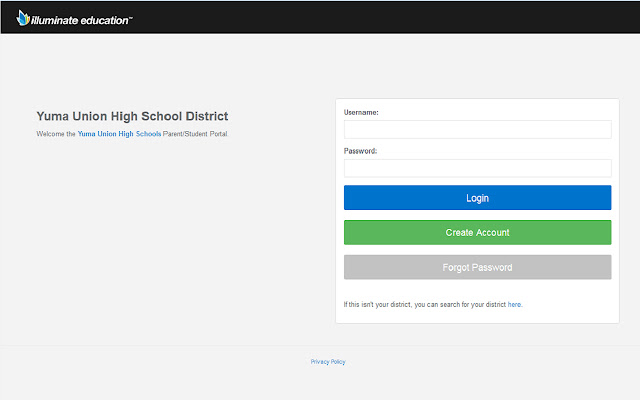Click the 'Password:' label text
The image size is (640, 400).
tap(360, 151)
